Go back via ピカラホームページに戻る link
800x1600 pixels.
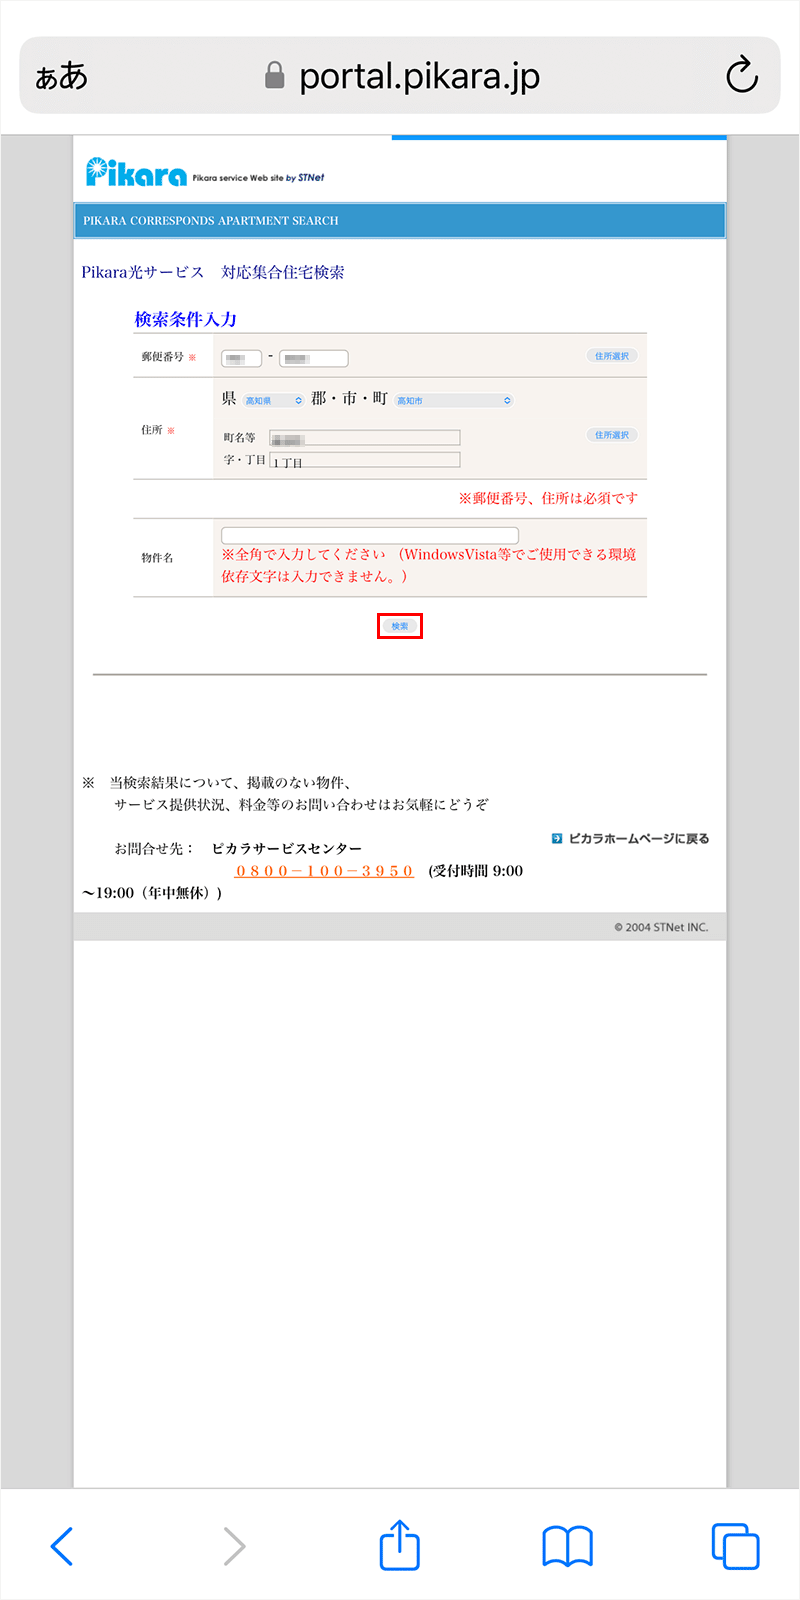pos(631,839)
